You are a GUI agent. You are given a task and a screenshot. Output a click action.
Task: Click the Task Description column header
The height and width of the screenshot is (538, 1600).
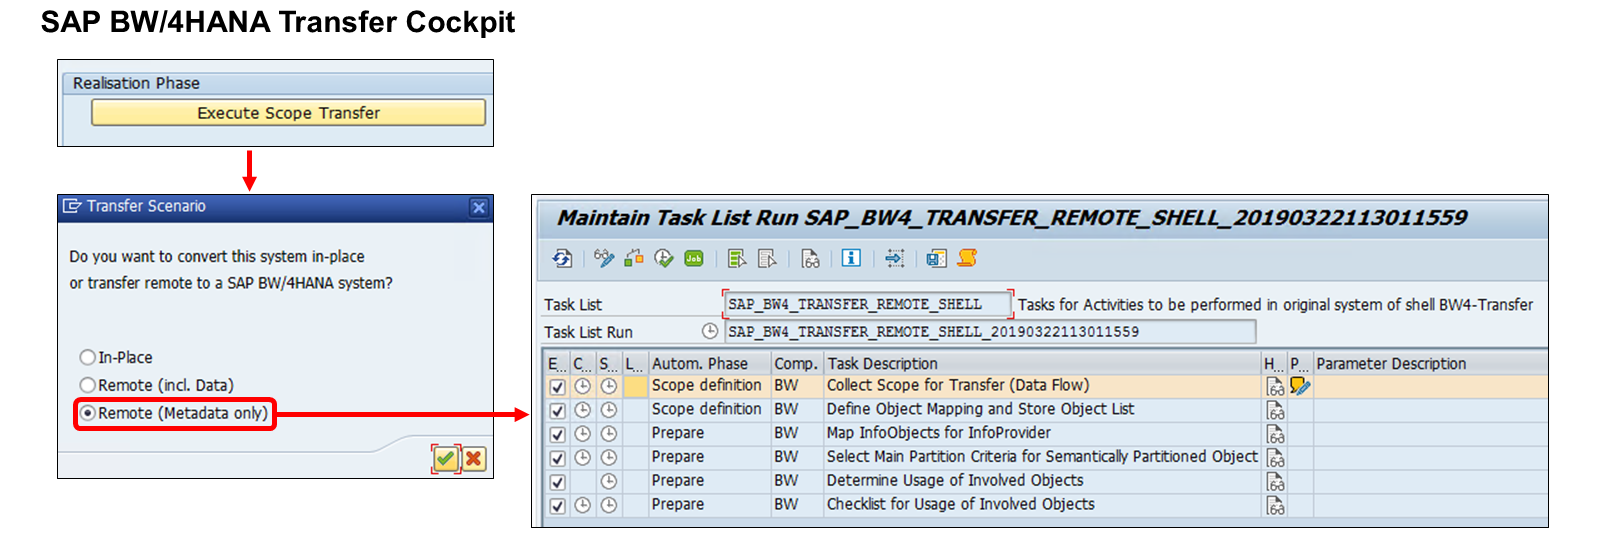(1042, 363)
